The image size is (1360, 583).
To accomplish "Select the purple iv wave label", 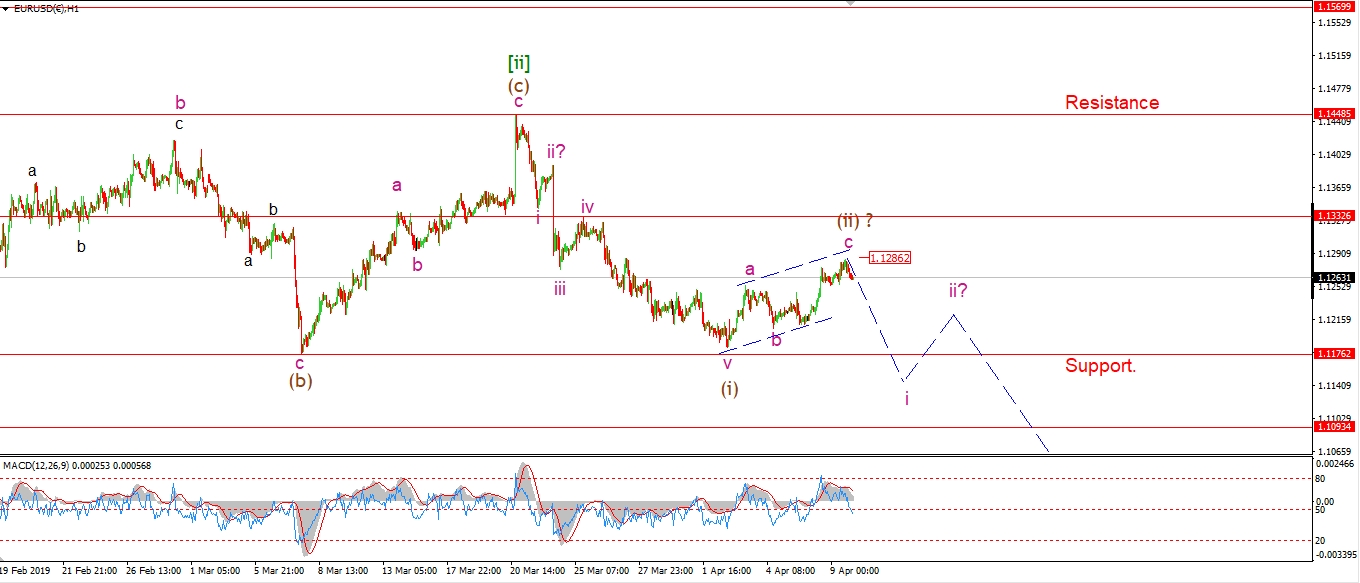I will 588,207.
